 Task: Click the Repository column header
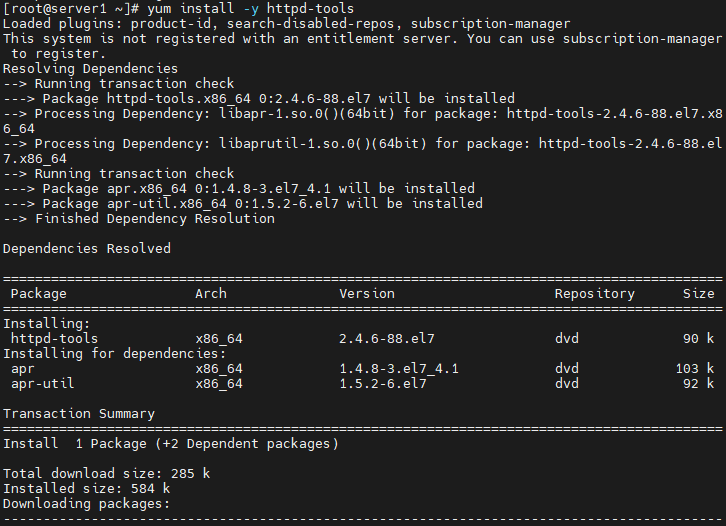coord(595,294)
